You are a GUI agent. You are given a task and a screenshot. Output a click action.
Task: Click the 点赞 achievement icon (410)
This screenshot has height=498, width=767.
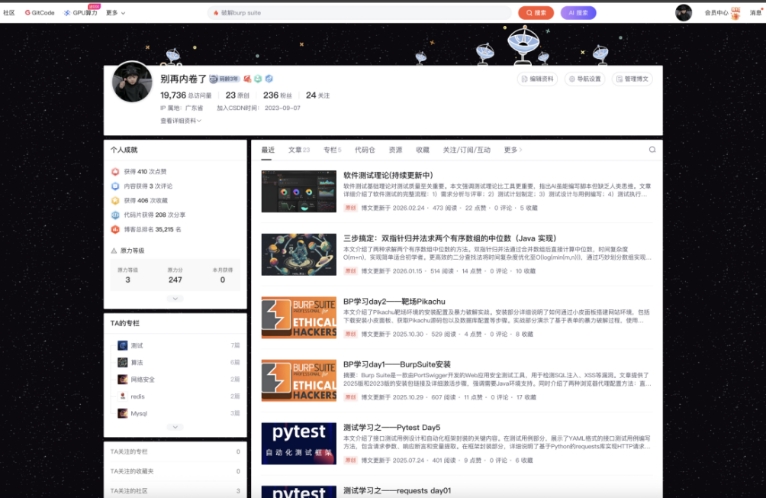pos(115,172)
